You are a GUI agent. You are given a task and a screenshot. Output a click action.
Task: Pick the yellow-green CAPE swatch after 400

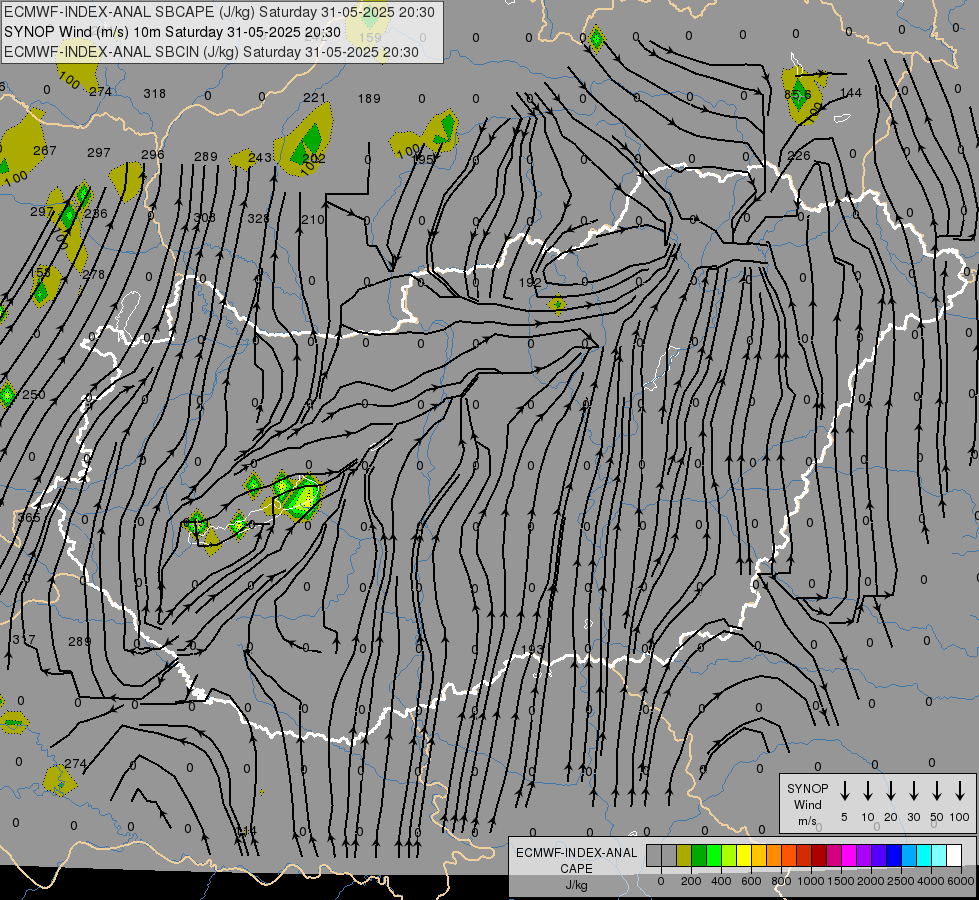click(x=729, y=855)
